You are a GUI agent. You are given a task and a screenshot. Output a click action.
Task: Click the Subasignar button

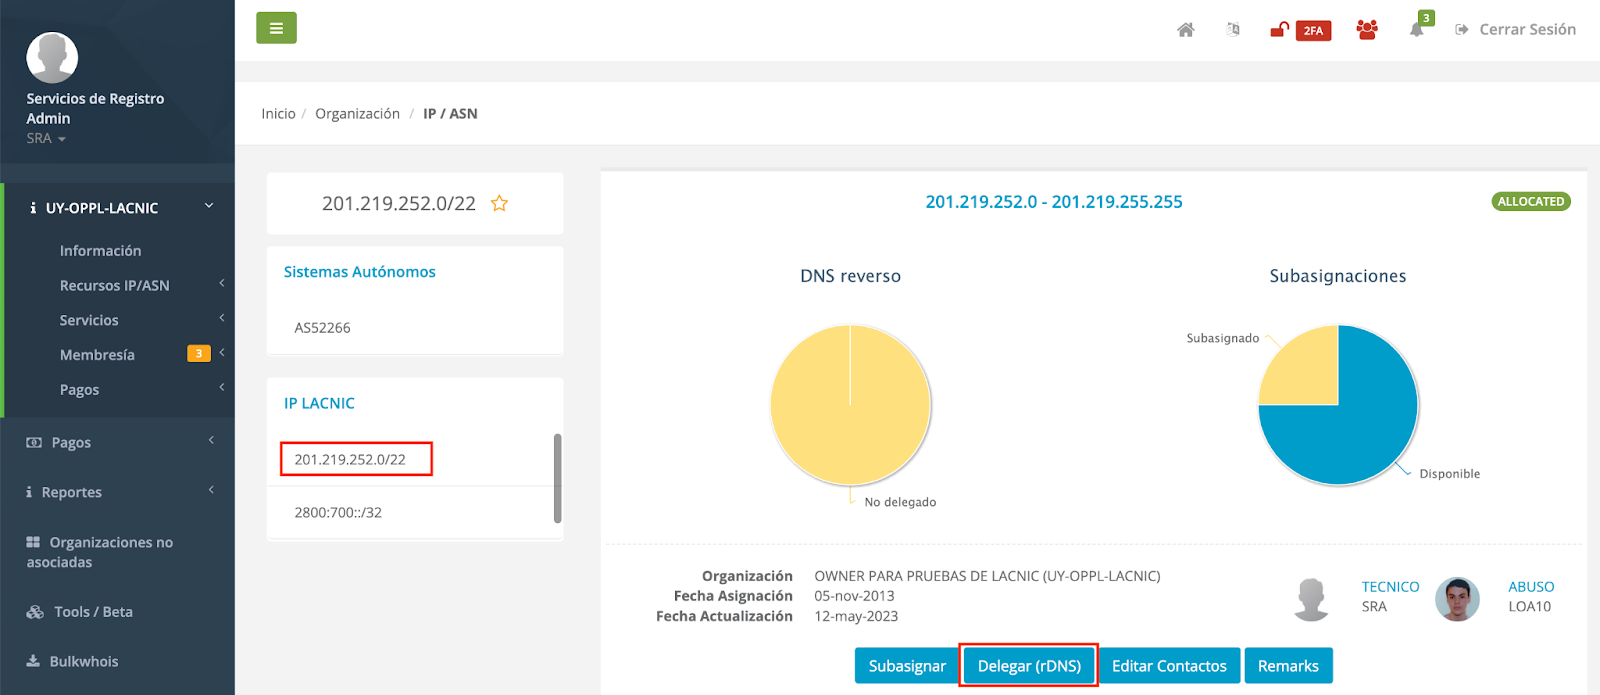point(906,666)
